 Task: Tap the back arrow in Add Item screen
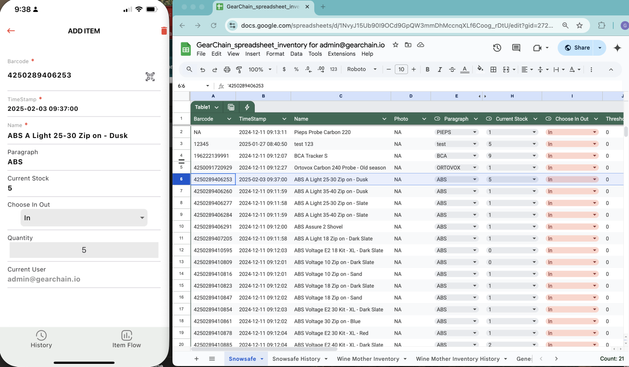click(11, 30)
